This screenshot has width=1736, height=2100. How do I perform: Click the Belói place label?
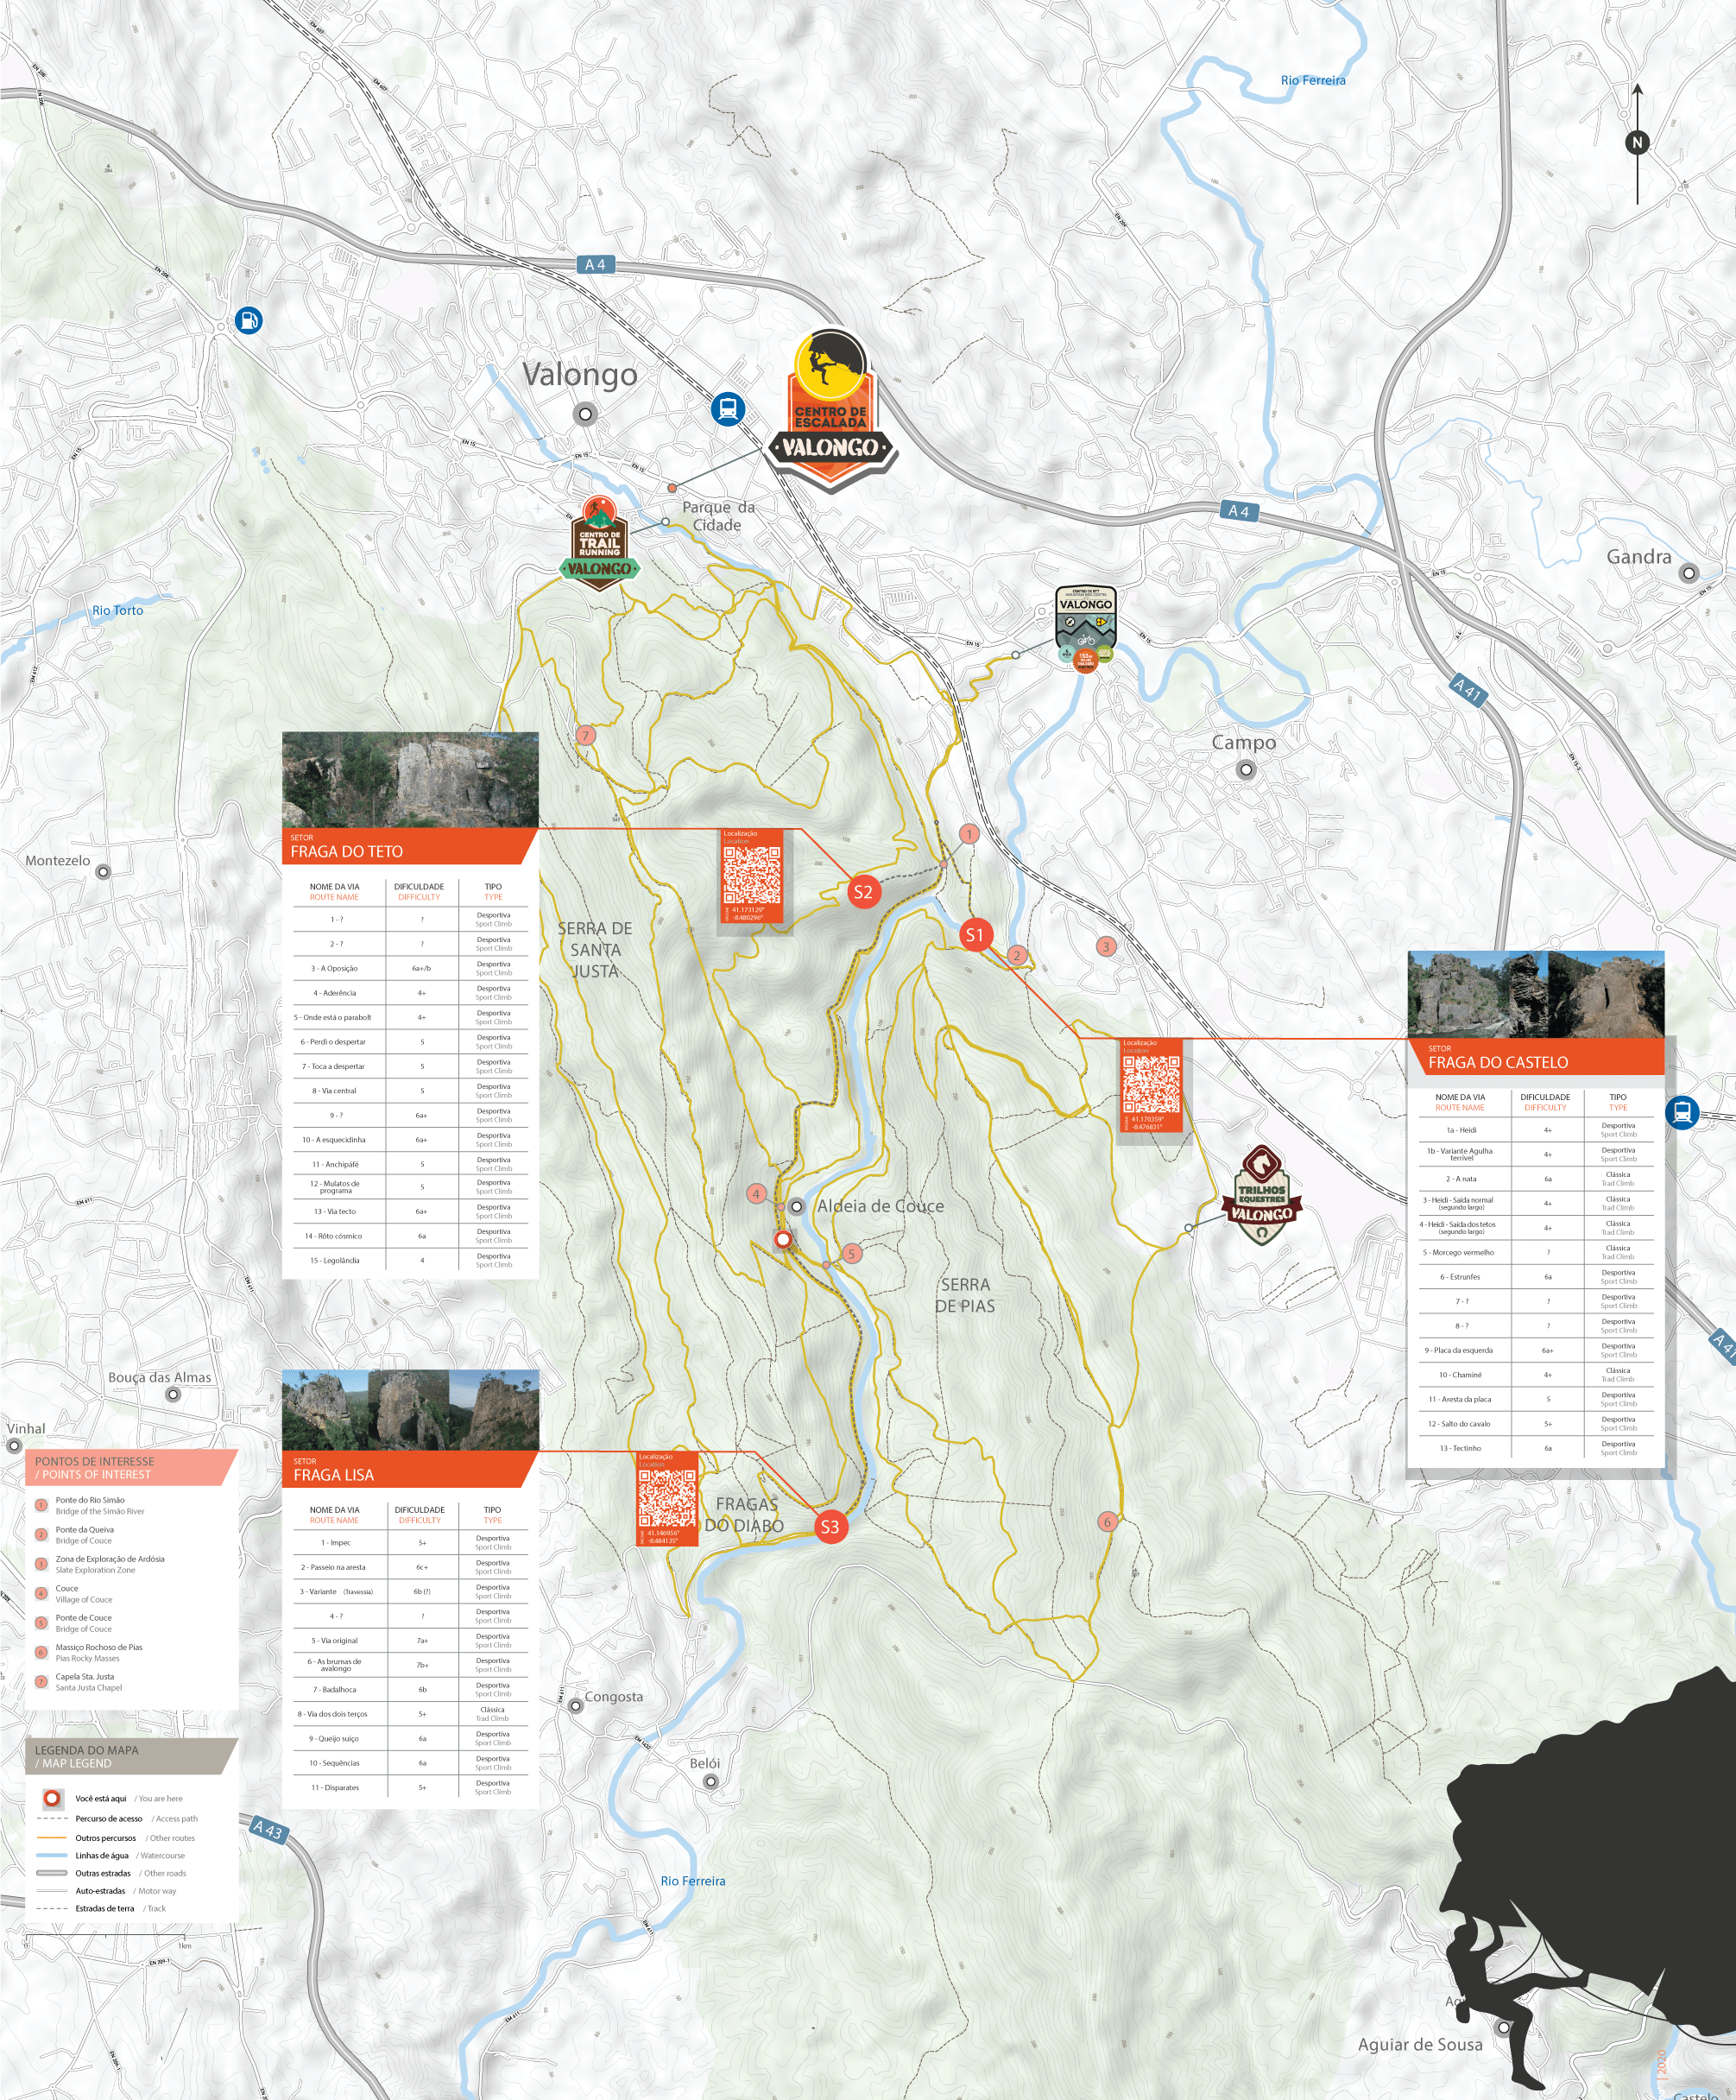705,1763
